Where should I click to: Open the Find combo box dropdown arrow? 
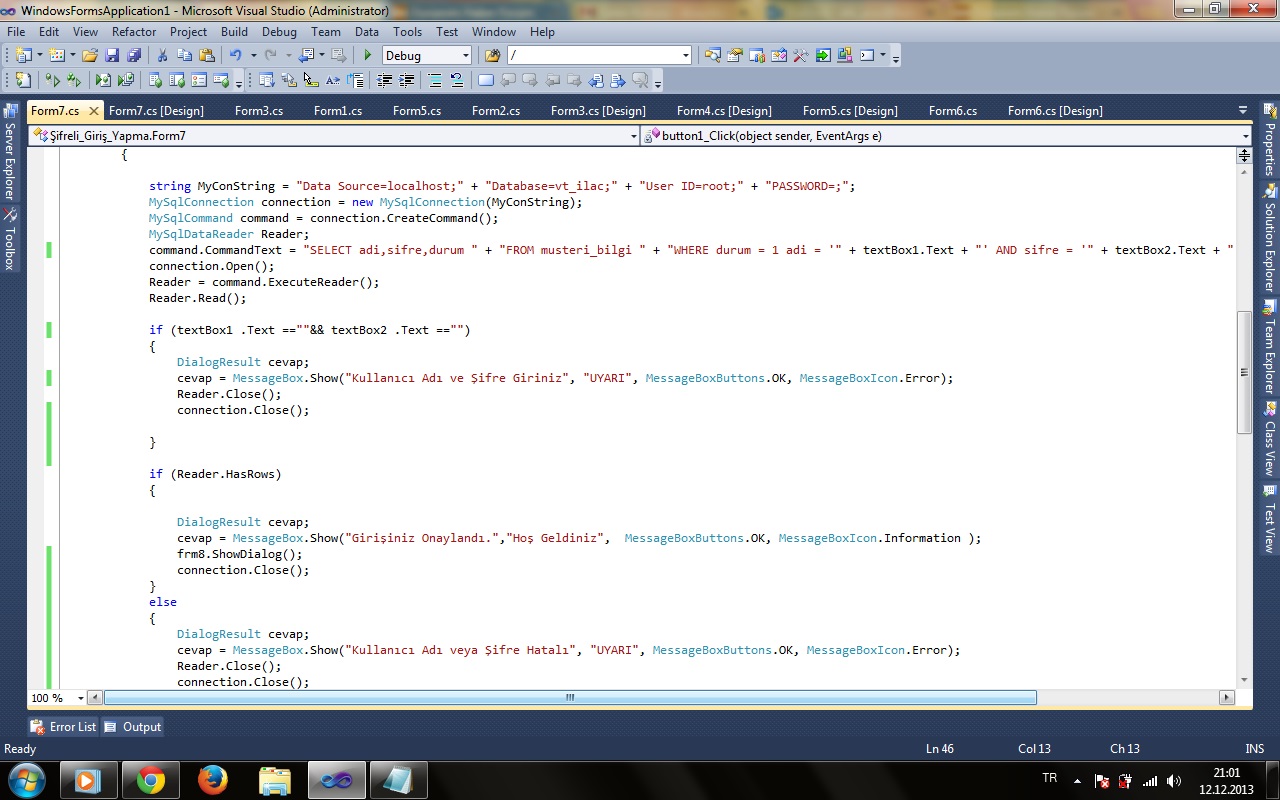pos(685,56)
